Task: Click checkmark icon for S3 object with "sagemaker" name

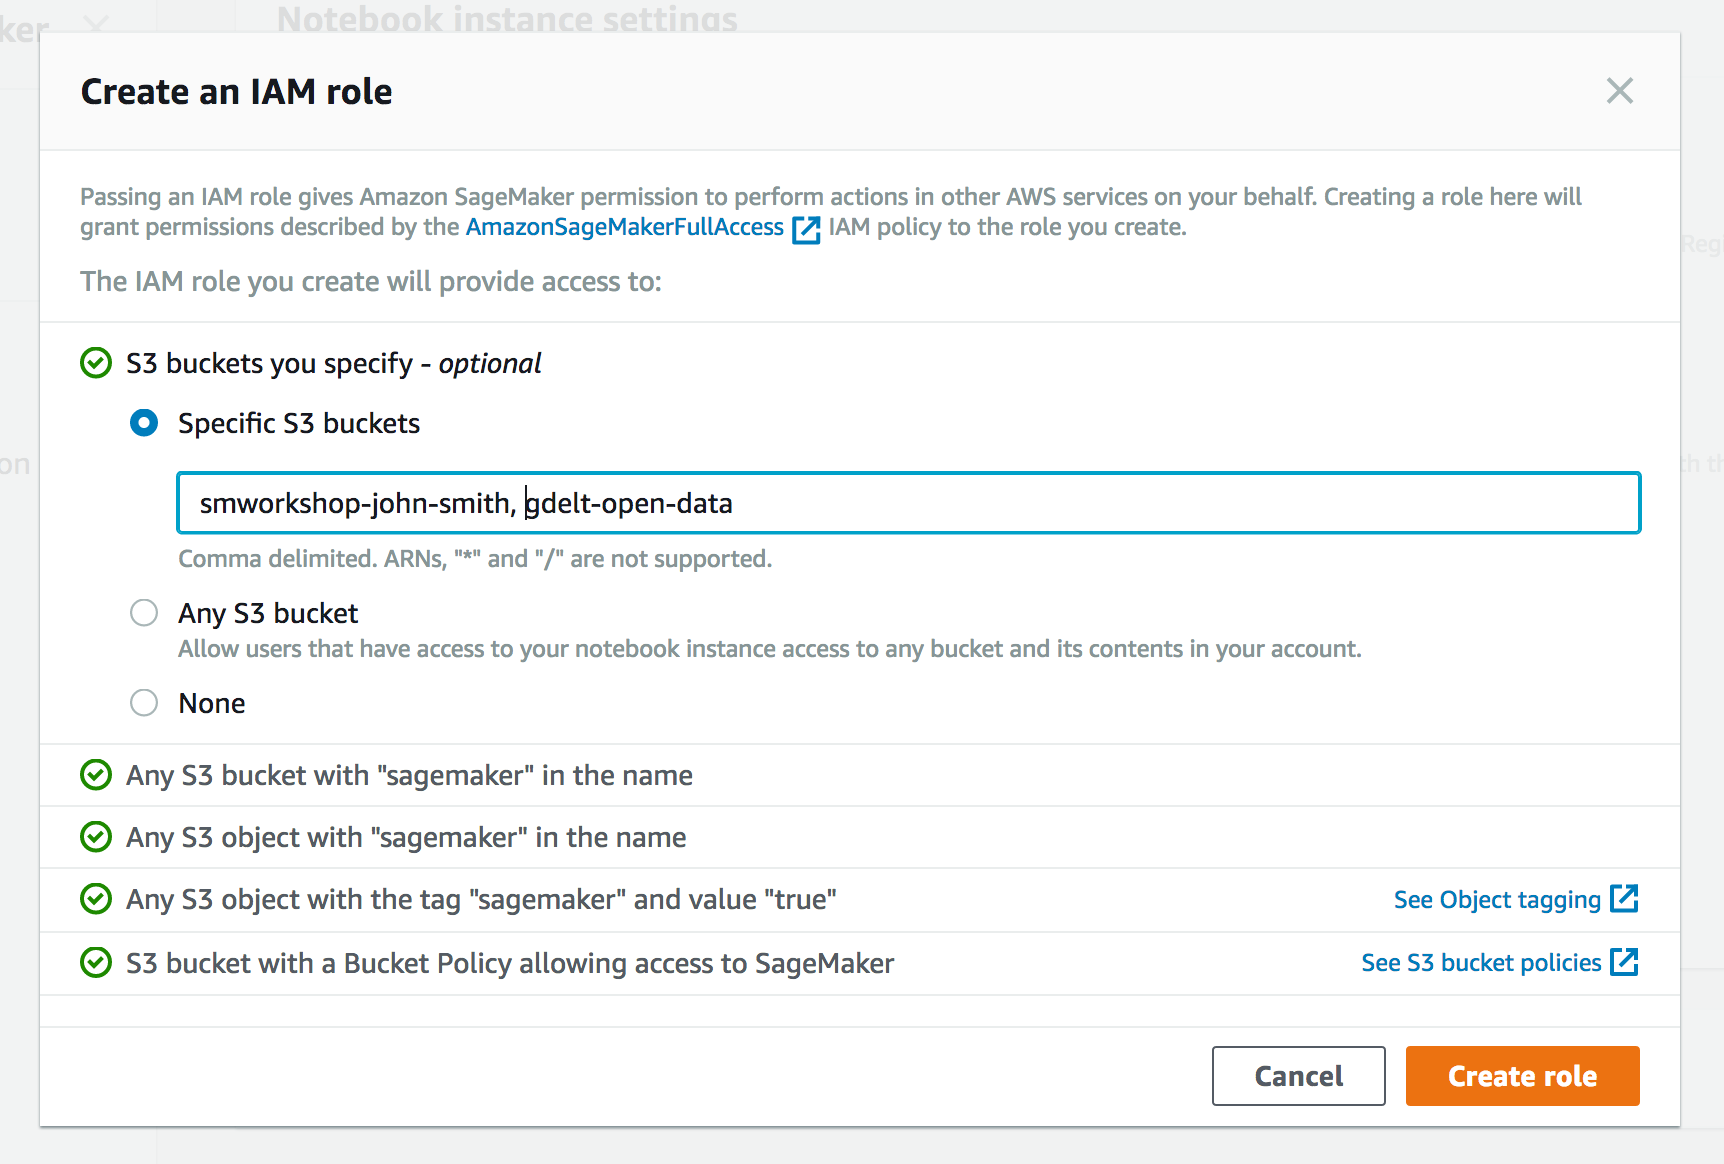Action: [96, 837]
